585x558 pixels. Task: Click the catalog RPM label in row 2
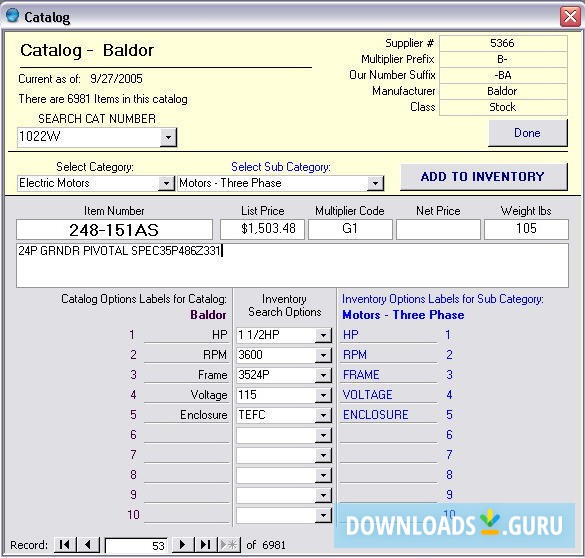click(215, 355)
